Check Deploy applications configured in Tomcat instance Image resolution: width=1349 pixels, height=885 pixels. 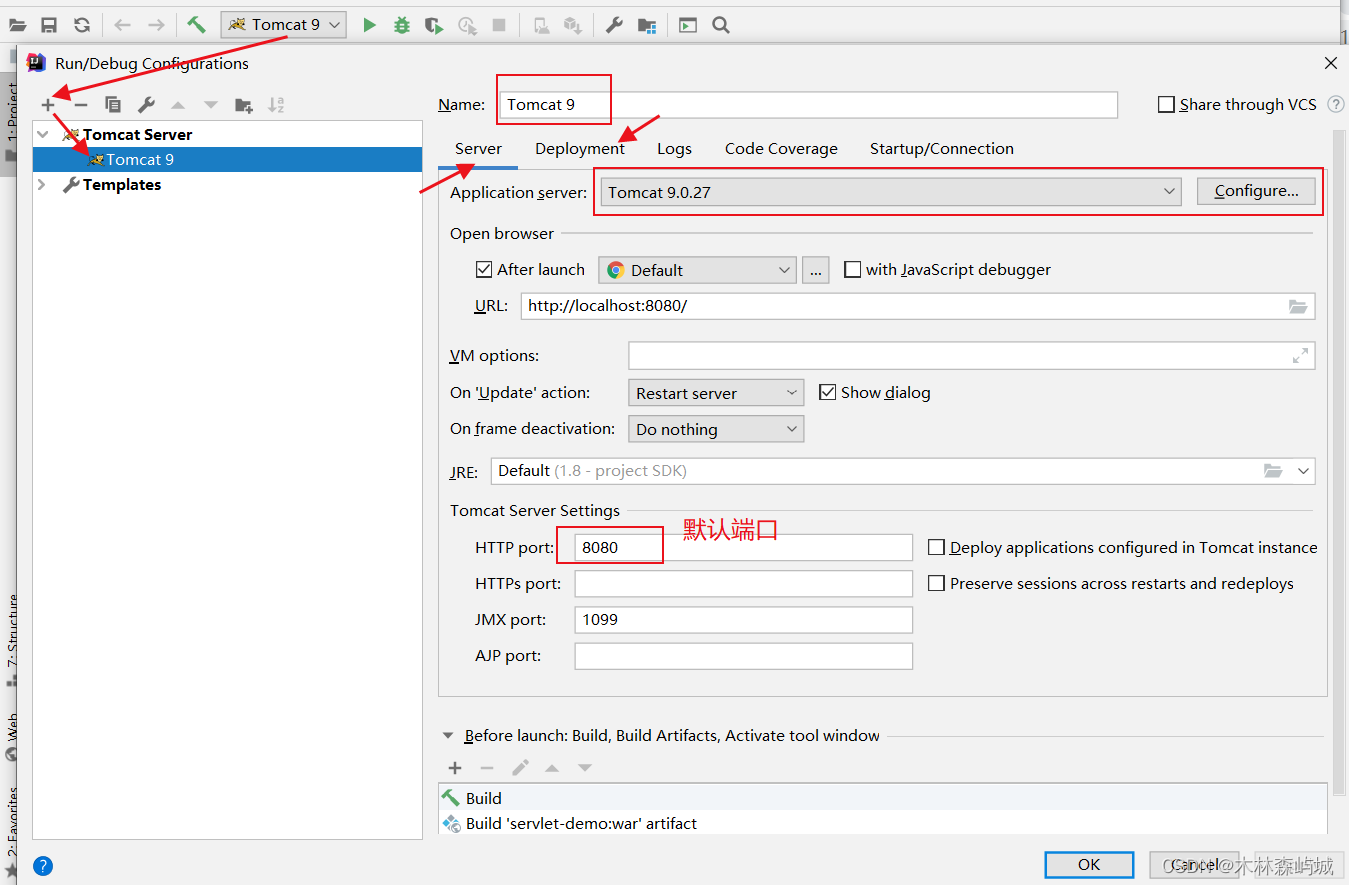[x=936, y=547]
